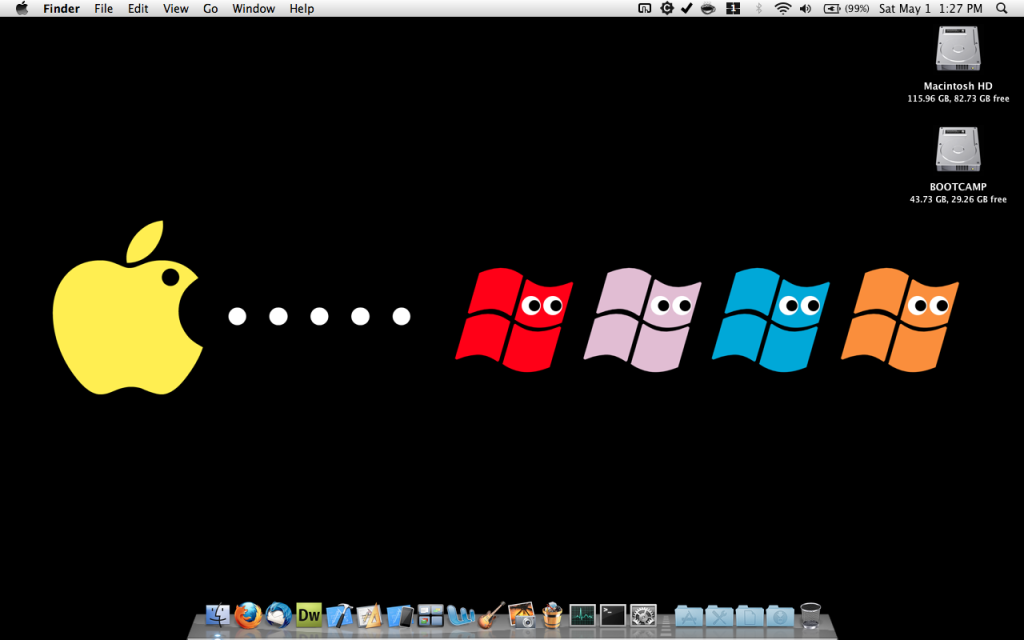This screenshot has width=1024, height=640.
Task: Open the Apple menu
Action: 22,8
